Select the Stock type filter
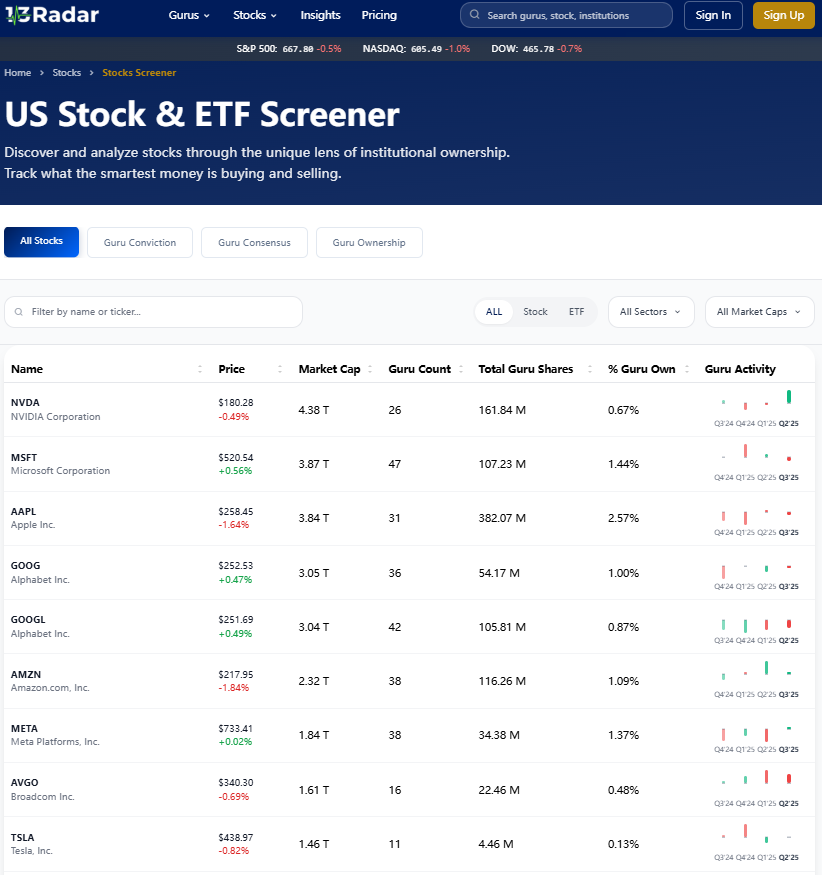This screenshot has height=875, width=822. pyautogui.click(x=535, y=312)
